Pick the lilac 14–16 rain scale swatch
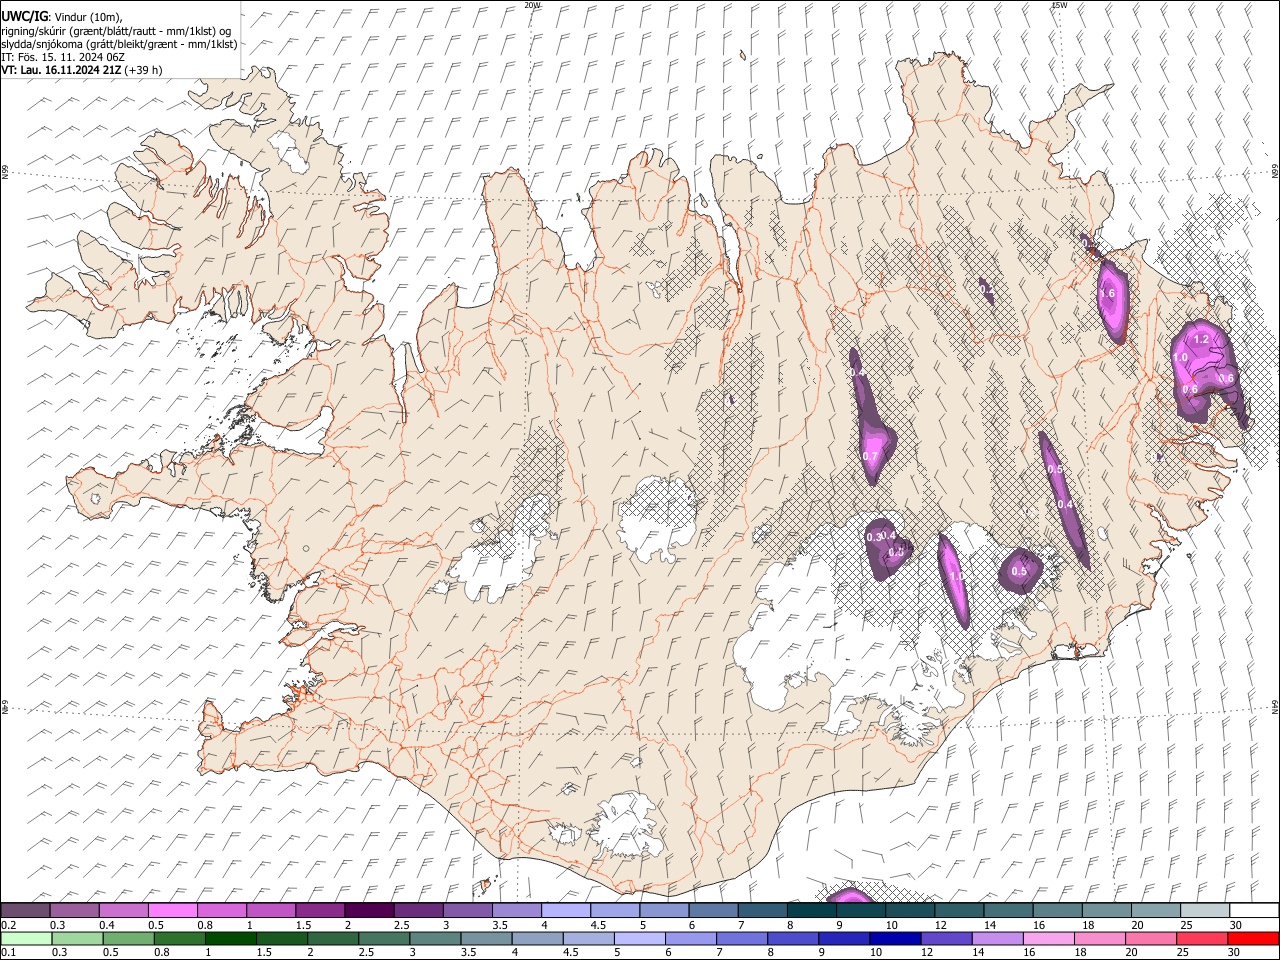 [x=996, y=938]
